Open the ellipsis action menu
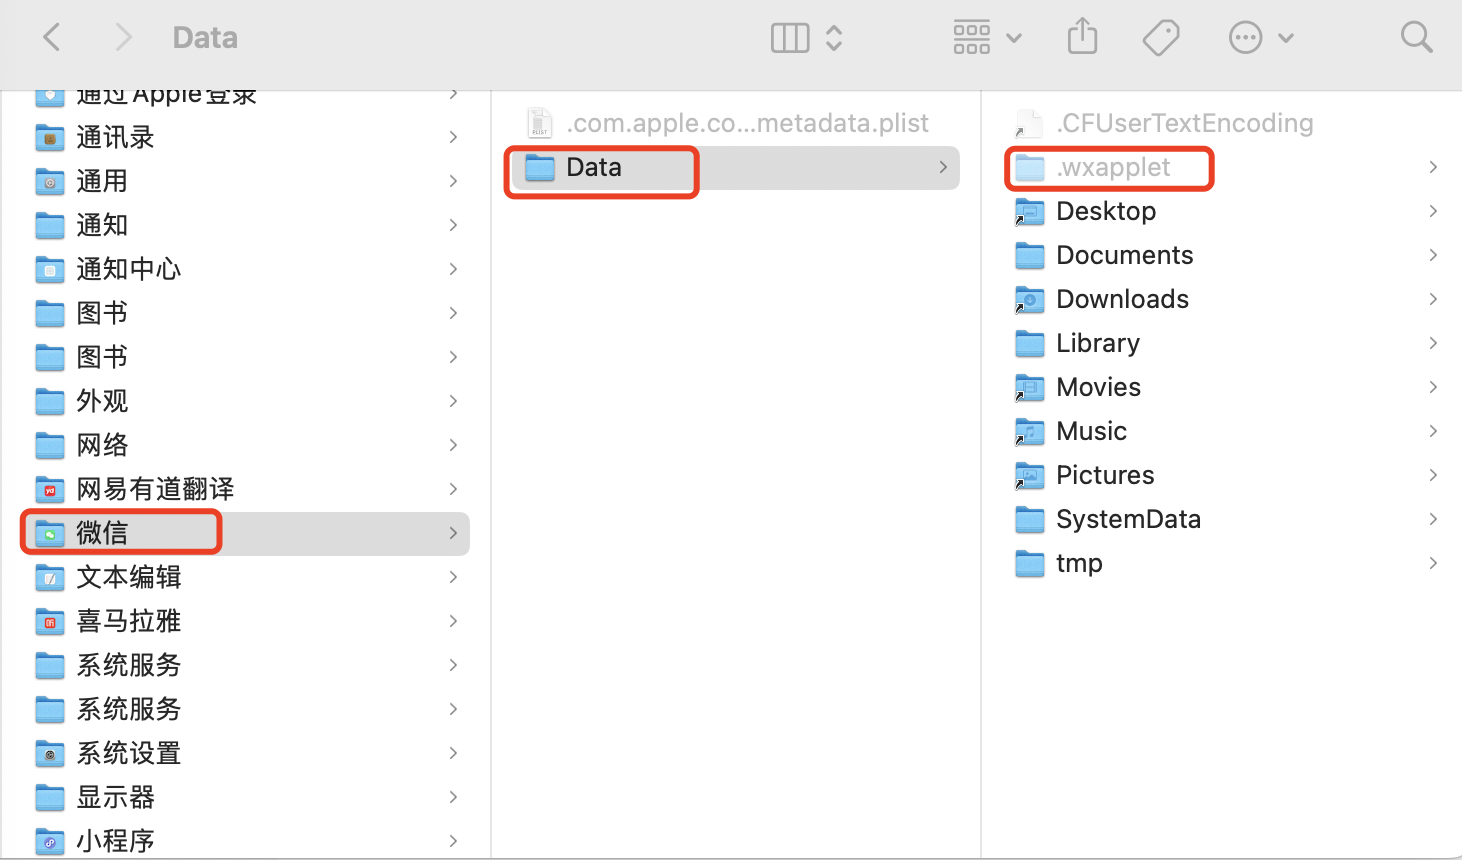 [x=1260, y=38]
